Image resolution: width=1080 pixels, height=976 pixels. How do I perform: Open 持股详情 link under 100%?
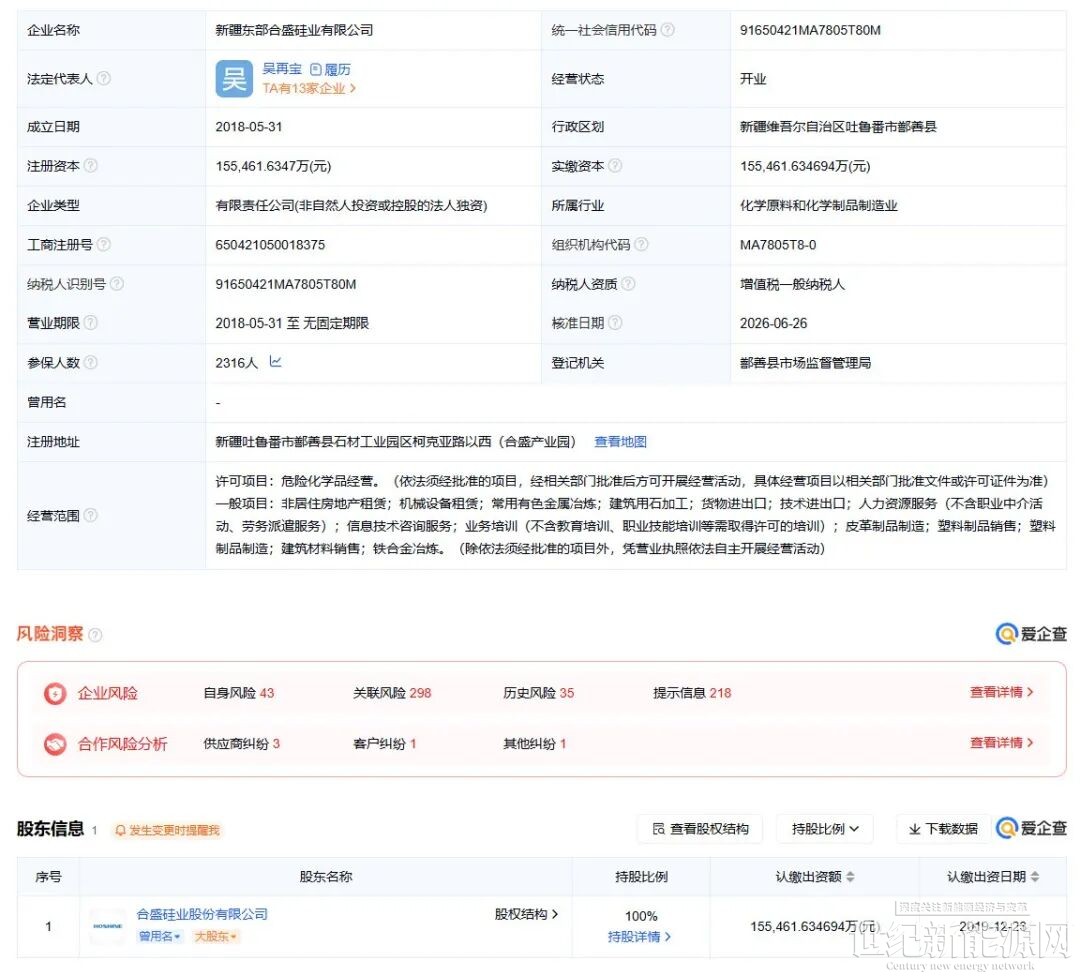[639, 937]
